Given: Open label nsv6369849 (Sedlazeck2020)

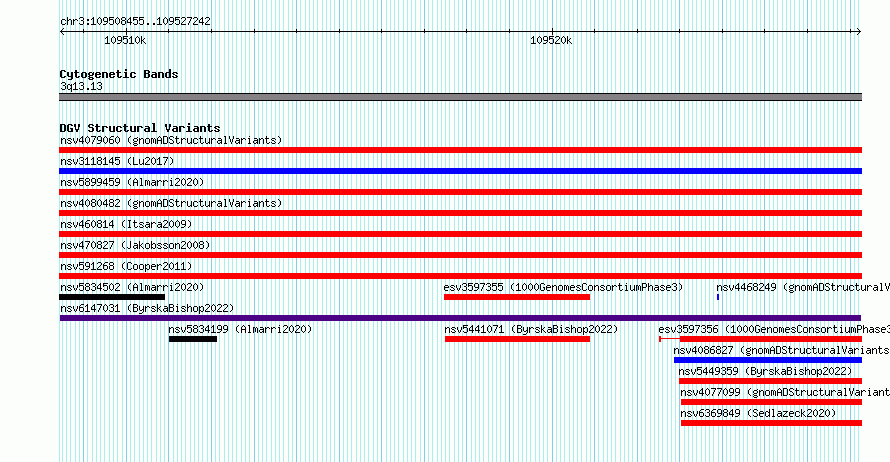Looking at the screenshot, I should [758, 413].
